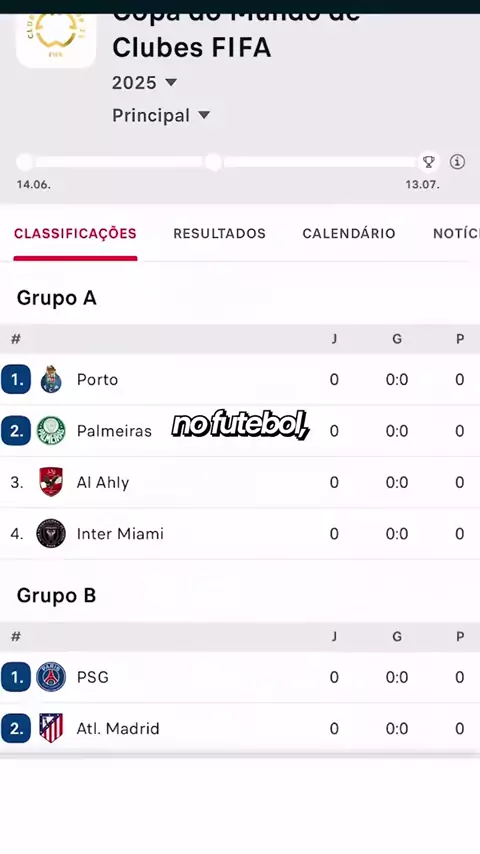
Task: Tap the FIFA Club World Cup logo
Action: point(56,38)
